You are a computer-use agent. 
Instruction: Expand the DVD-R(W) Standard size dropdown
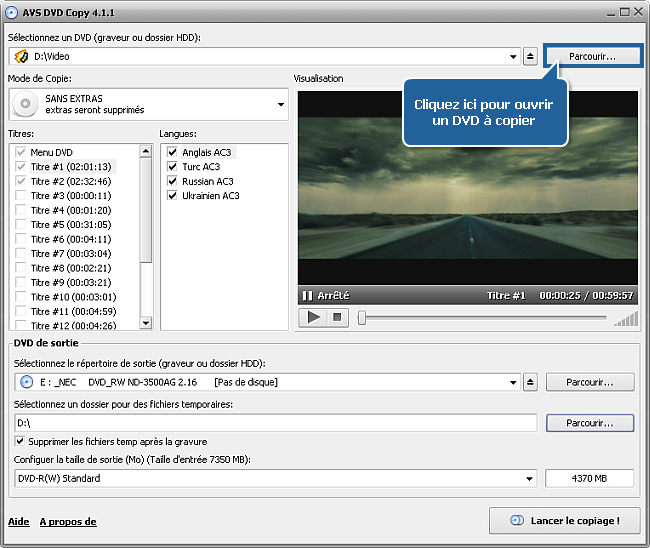pyautogui.click(x=529, y=479)
